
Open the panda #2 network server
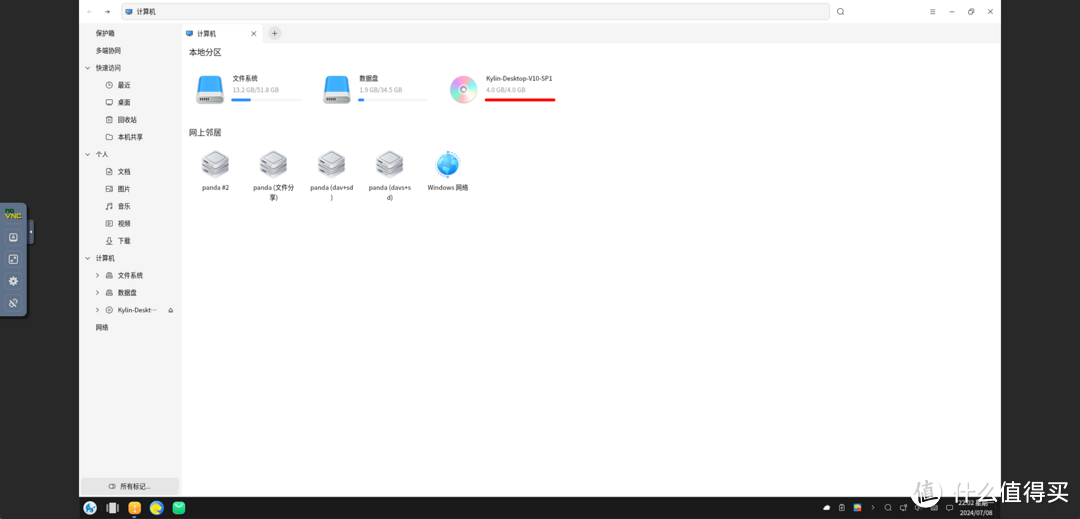(x=215, y=165)
